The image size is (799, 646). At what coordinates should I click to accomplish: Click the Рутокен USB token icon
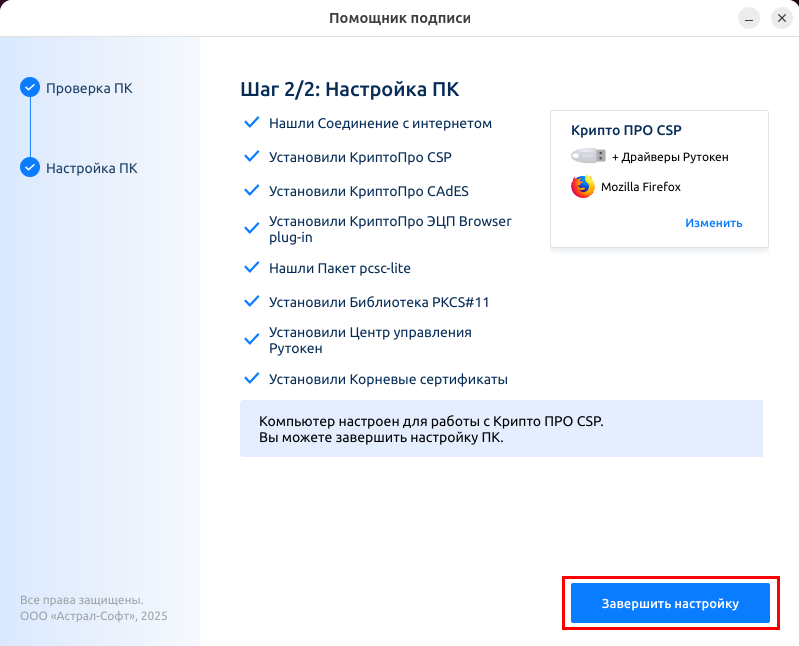tap(588, 156)
